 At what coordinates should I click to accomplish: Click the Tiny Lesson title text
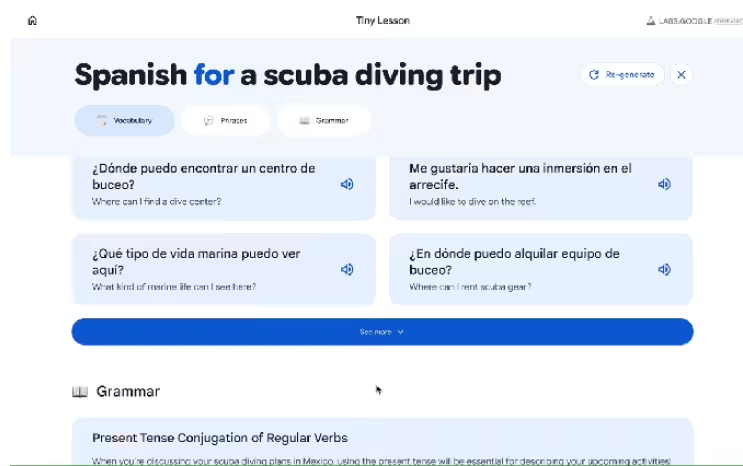click(382, 21)
